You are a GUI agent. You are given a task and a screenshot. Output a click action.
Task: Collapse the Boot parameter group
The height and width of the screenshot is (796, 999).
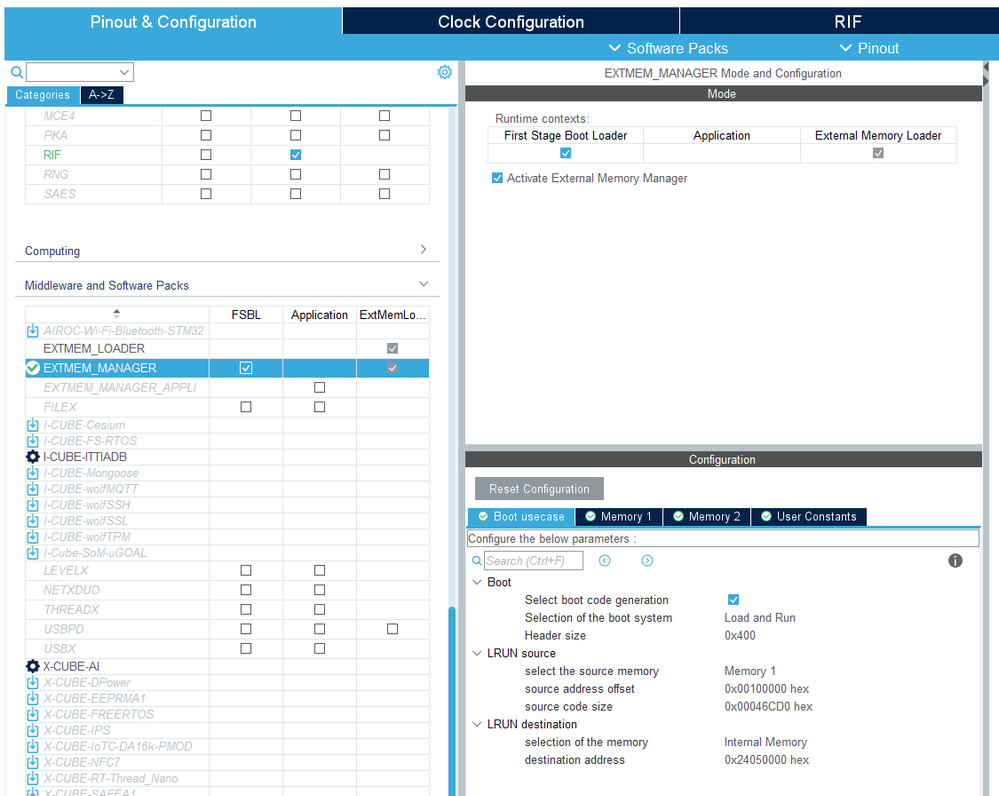477,582
